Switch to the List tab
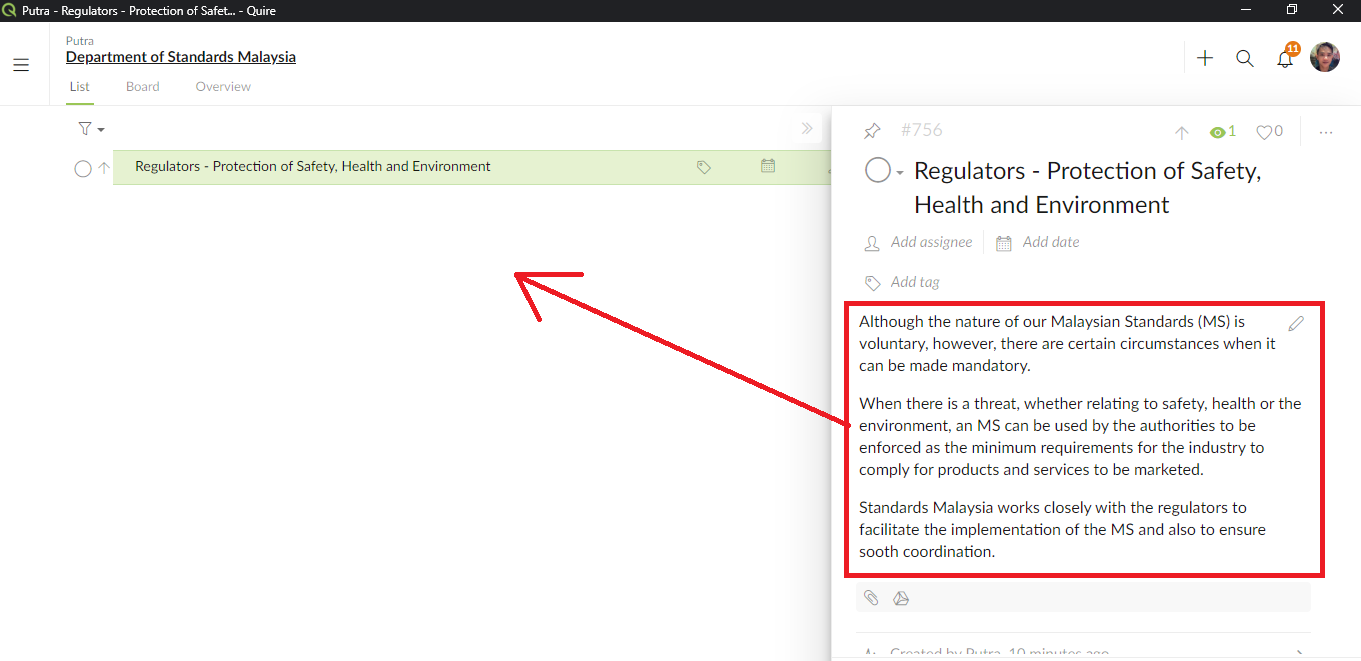The width and height of the screenshot is (1361, 661). click(x=79, y=87)
